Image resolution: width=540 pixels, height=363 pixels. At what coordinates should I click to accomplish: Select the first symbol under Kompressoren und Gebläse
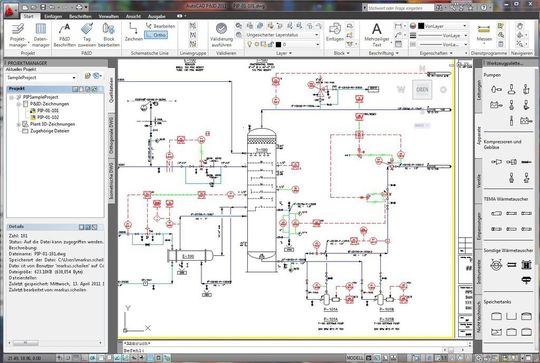pos(496,162)
